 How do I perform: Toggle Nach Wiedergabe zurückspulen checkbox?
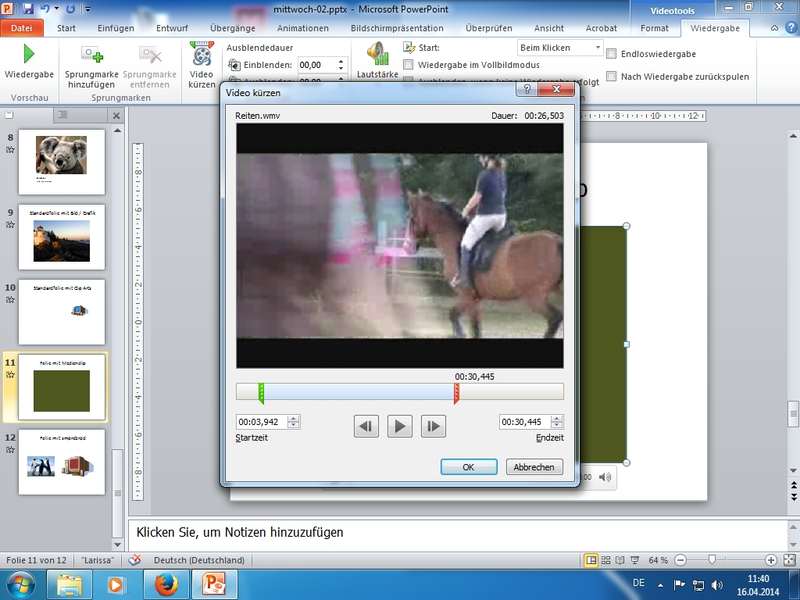pyautogui.click(x=611, y=76)
